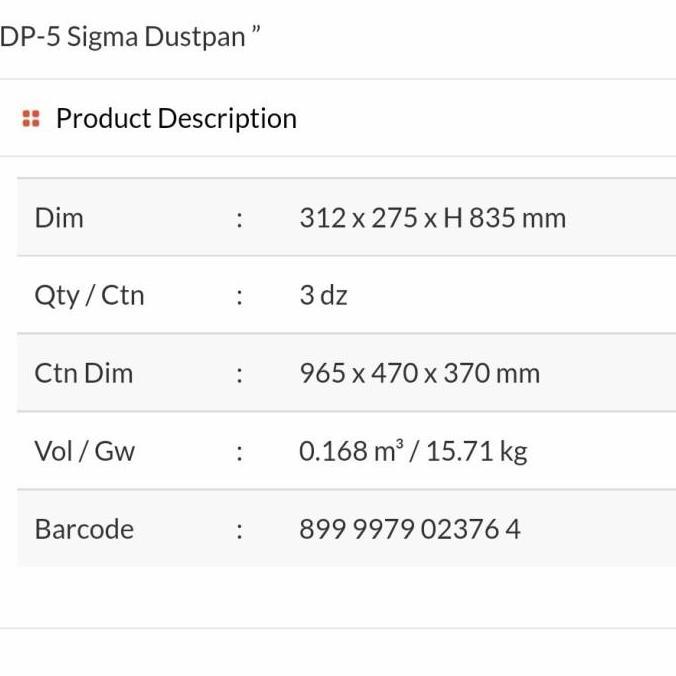The image size is (676, 676).
Task: Click the Ctn Dim row label
Action: [83, 373]
